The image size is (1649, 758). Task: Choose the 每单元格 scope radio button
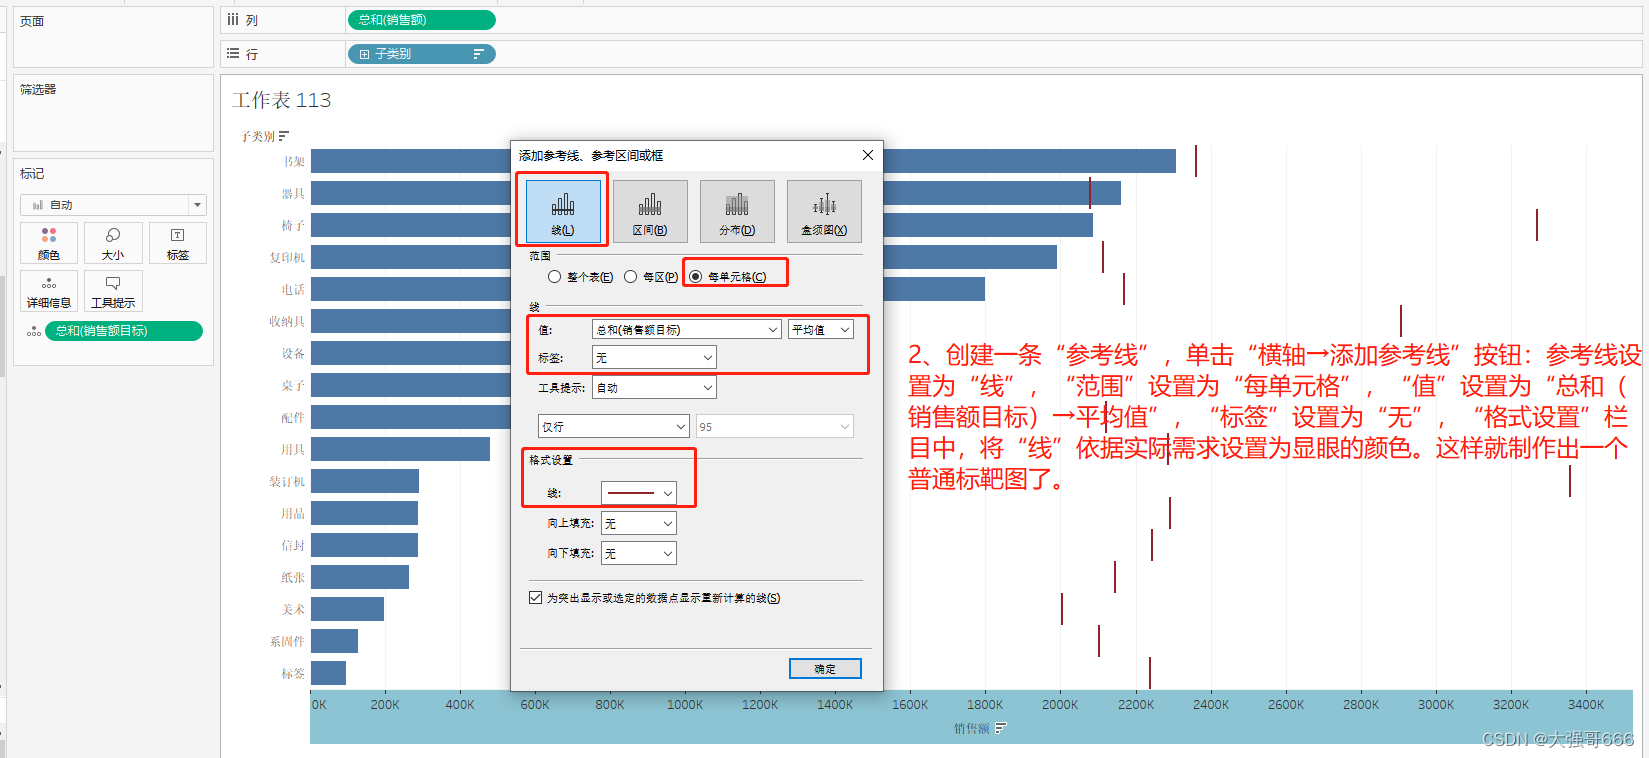(x=695, y=277)
